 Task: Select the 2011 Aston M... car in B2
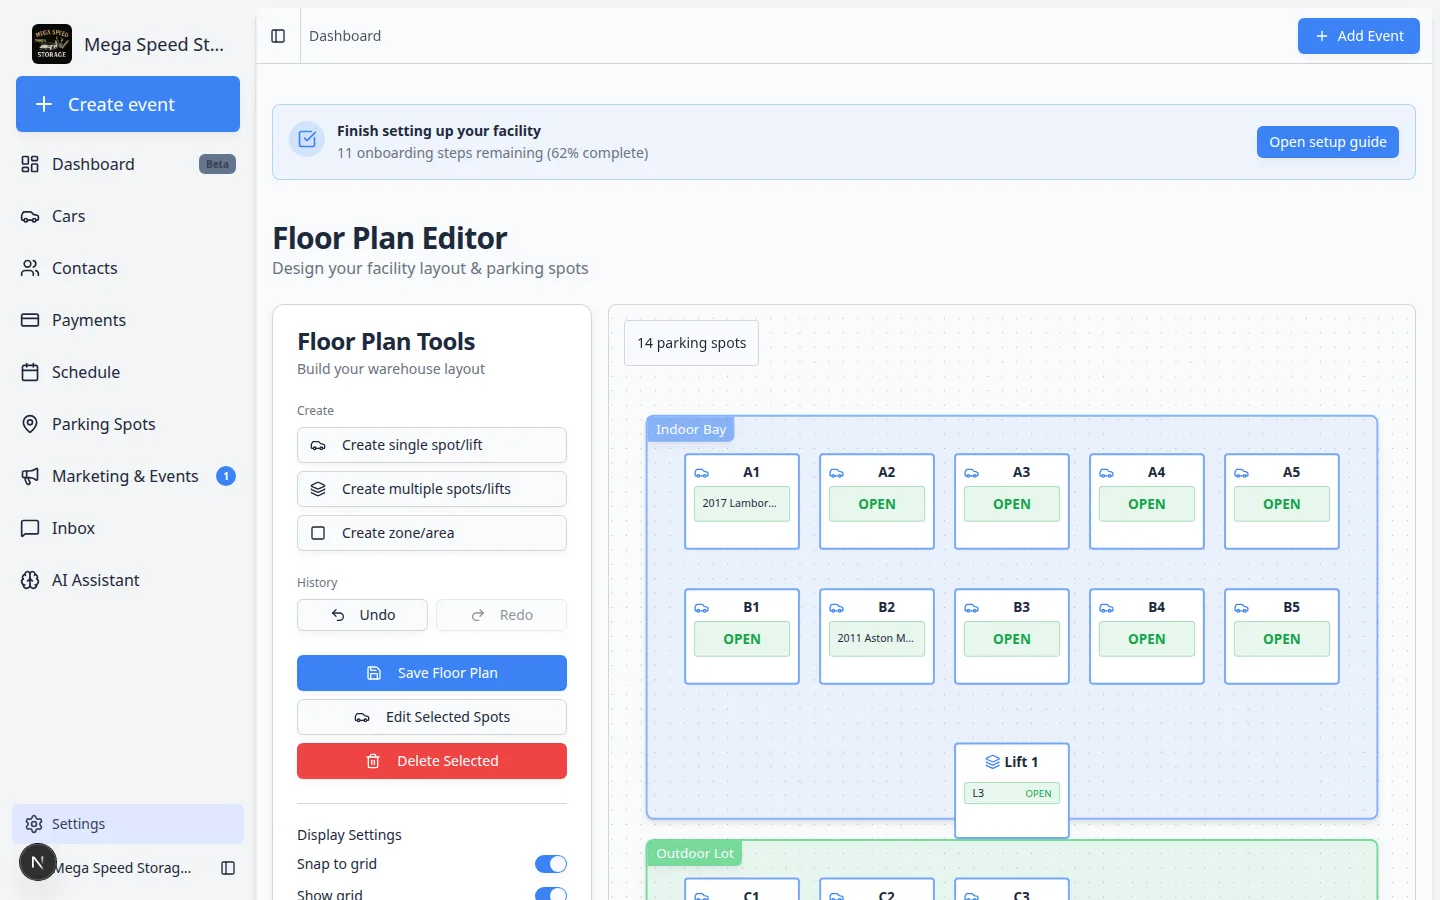877,638
